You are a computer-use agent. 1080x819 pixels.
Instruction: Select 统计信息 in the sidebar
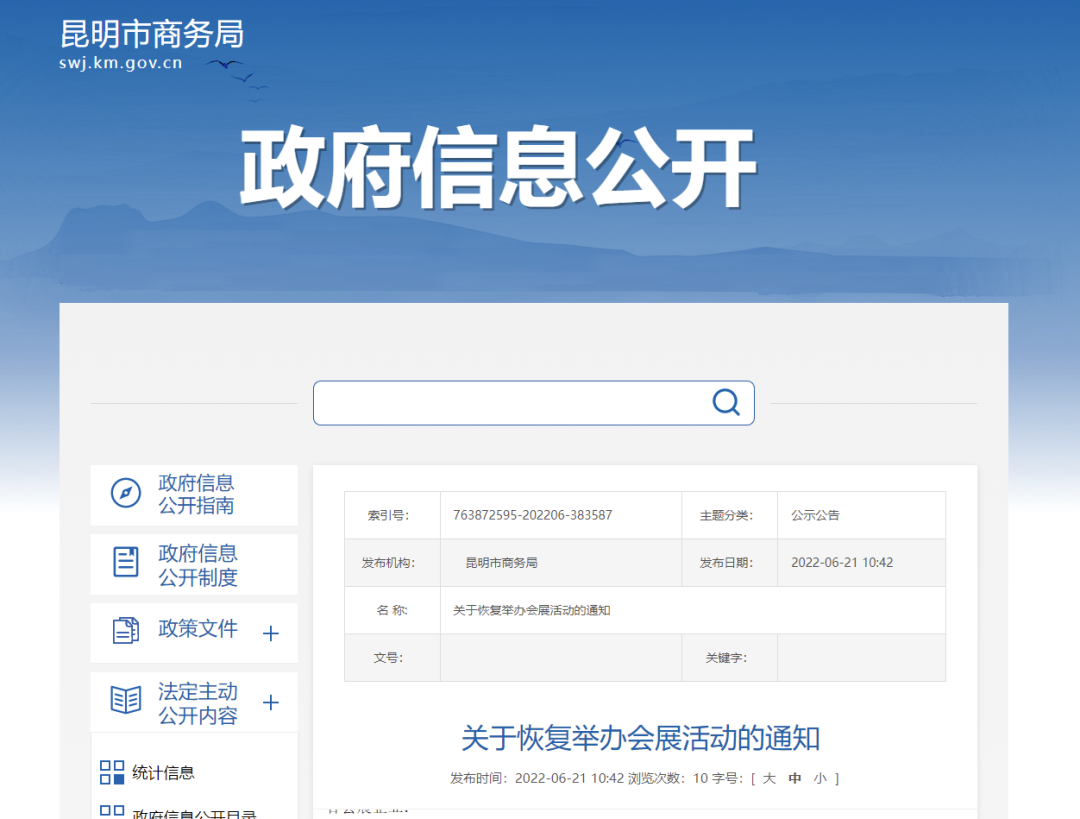pyautogui.click(x=163, y=773)
